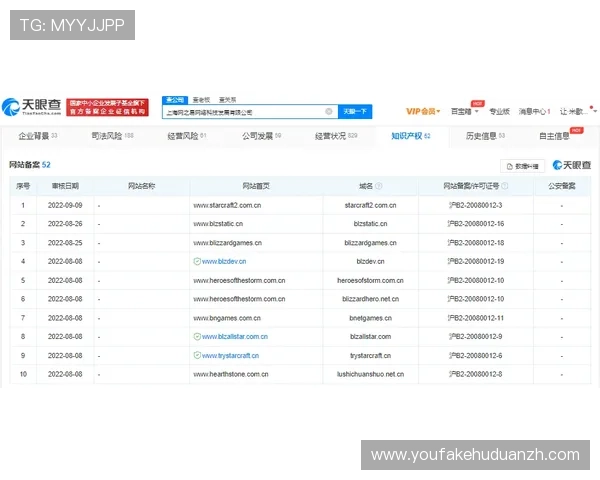The height and width of the screenshot is (480, 600).
Task: Click the Tianyancha logo in the header
Action: pyautogui.click(x=31, y=107)
